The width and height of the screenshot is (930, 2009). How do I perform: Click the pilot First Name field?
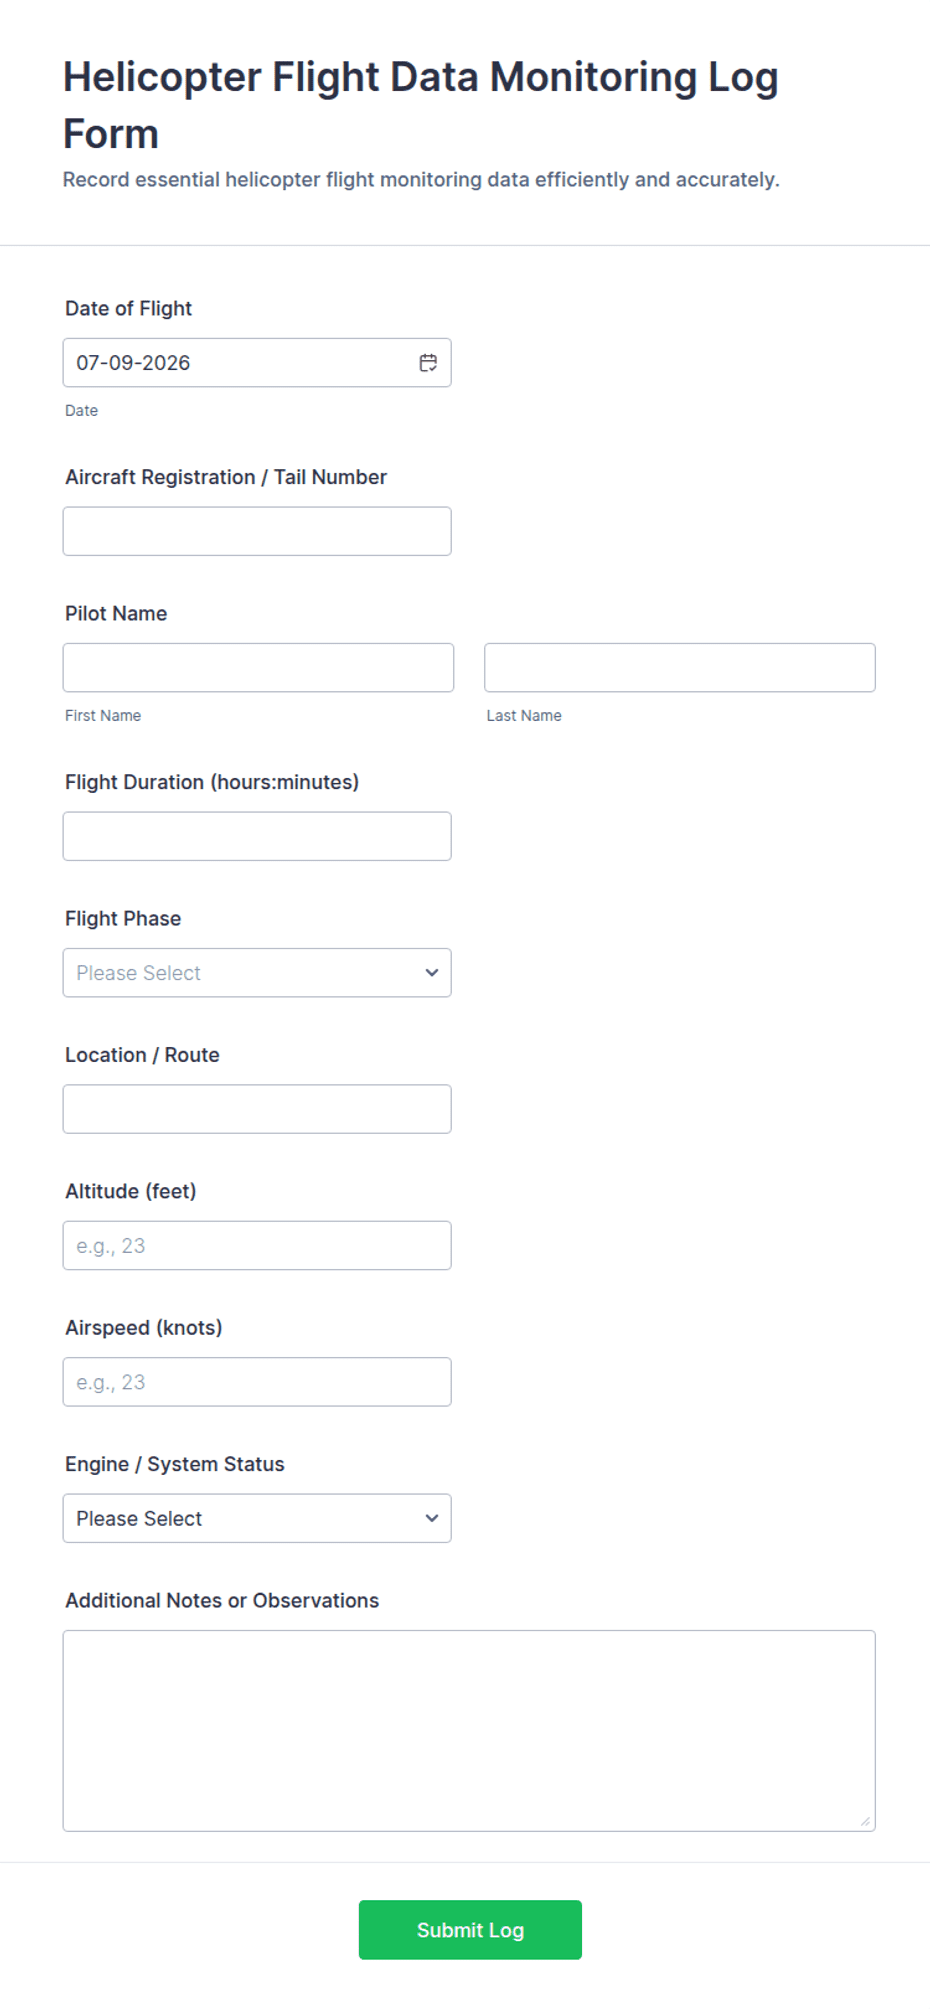tap(258, 668)
